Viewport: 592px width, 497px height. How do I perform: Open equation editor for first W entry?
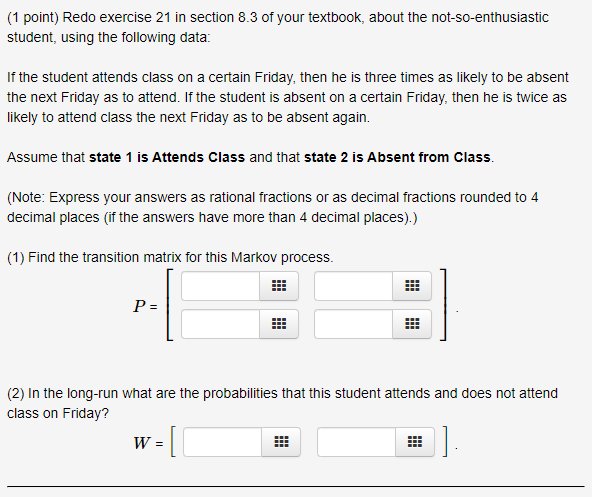point(281,442)
